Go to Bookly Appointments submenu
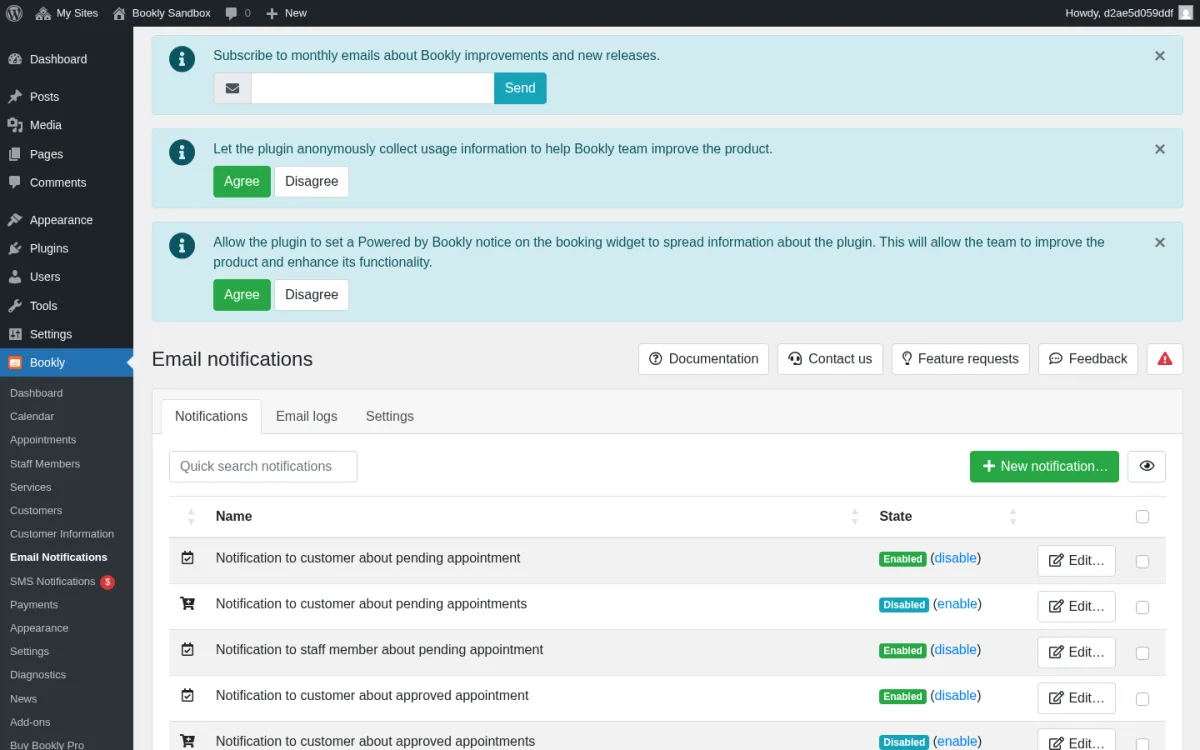Image resolution: width=1200 pixels, height=750 pixels. [43, 440]
